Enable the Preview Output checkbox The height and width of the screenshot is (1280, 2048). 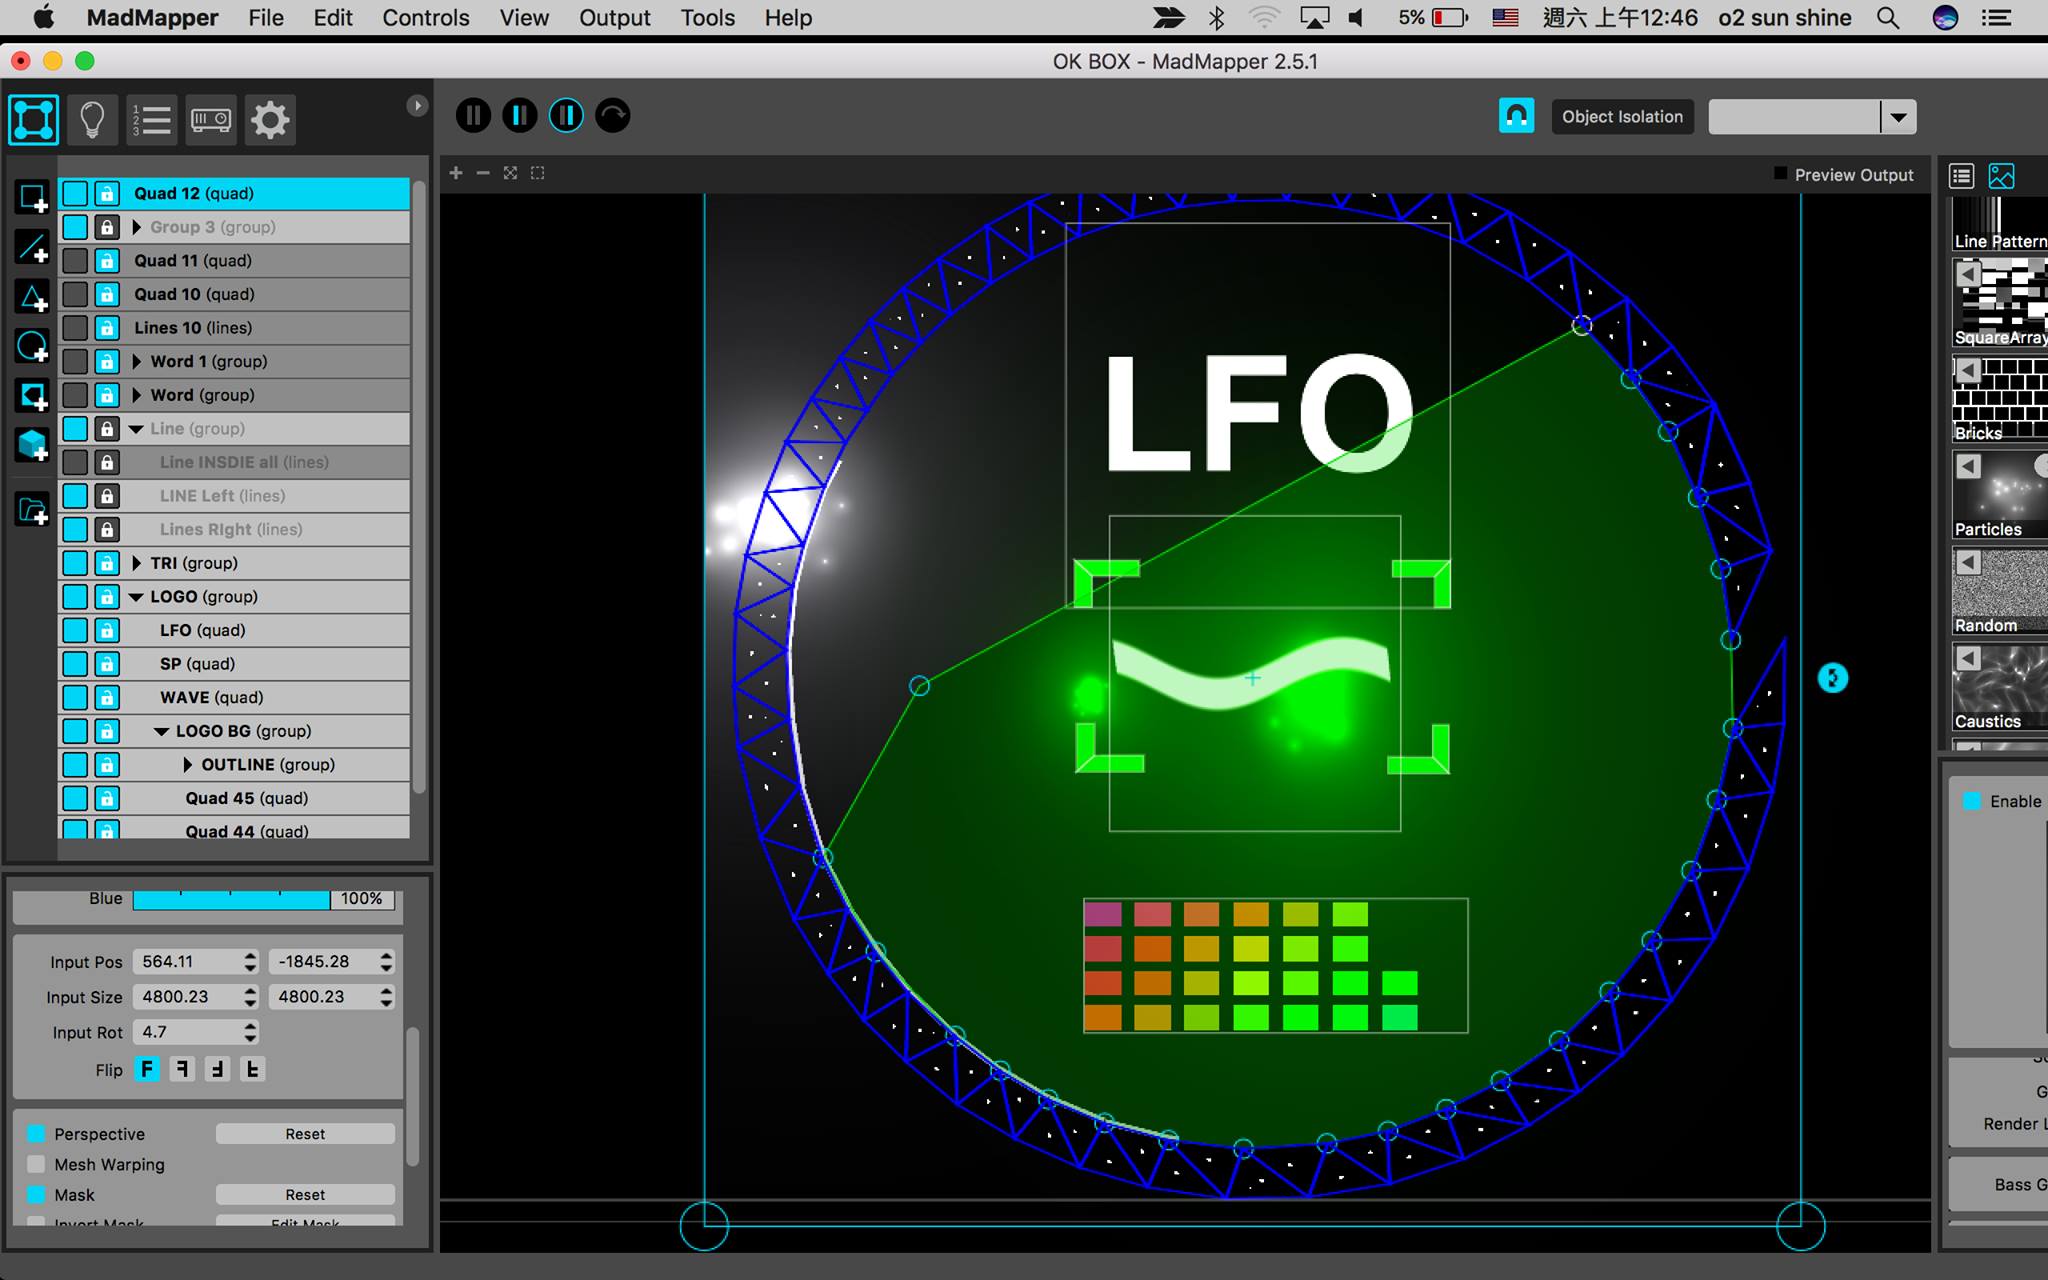coord(1780,174)
